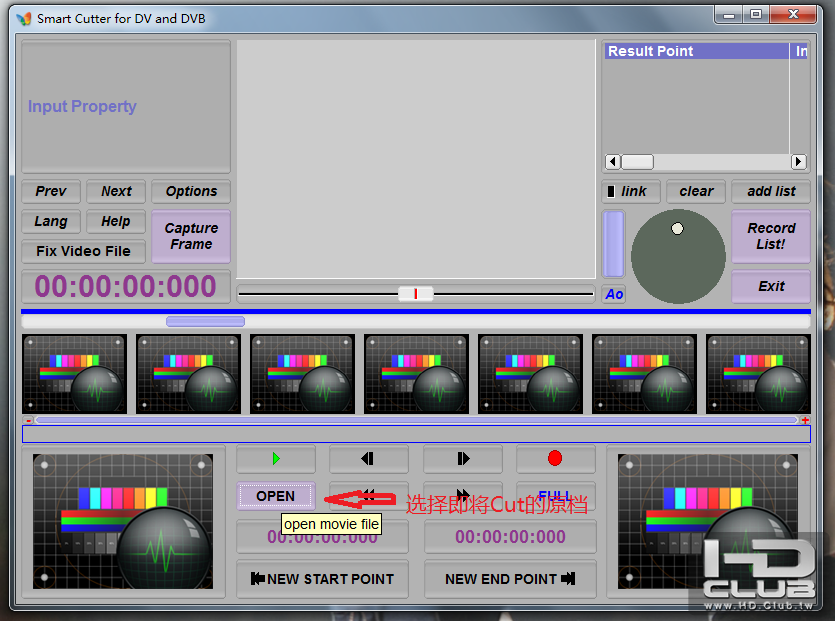835x621 pixels.
Task: Step forward one frame
Action: [463, 459]
